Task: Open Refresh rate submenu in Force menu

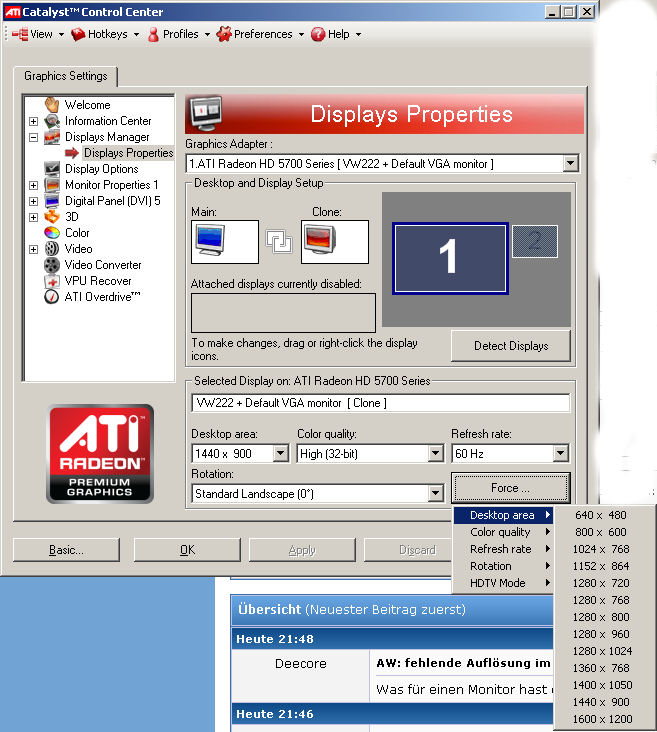Action: [x=503, y=549]
